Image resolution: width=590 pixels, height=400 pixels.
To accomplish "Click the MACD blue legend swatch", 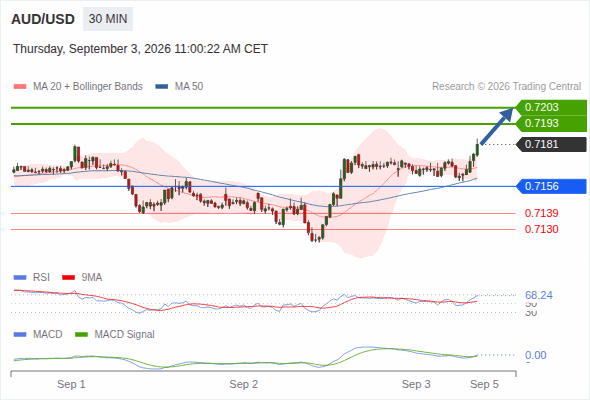I will click(x=20, y=335).
